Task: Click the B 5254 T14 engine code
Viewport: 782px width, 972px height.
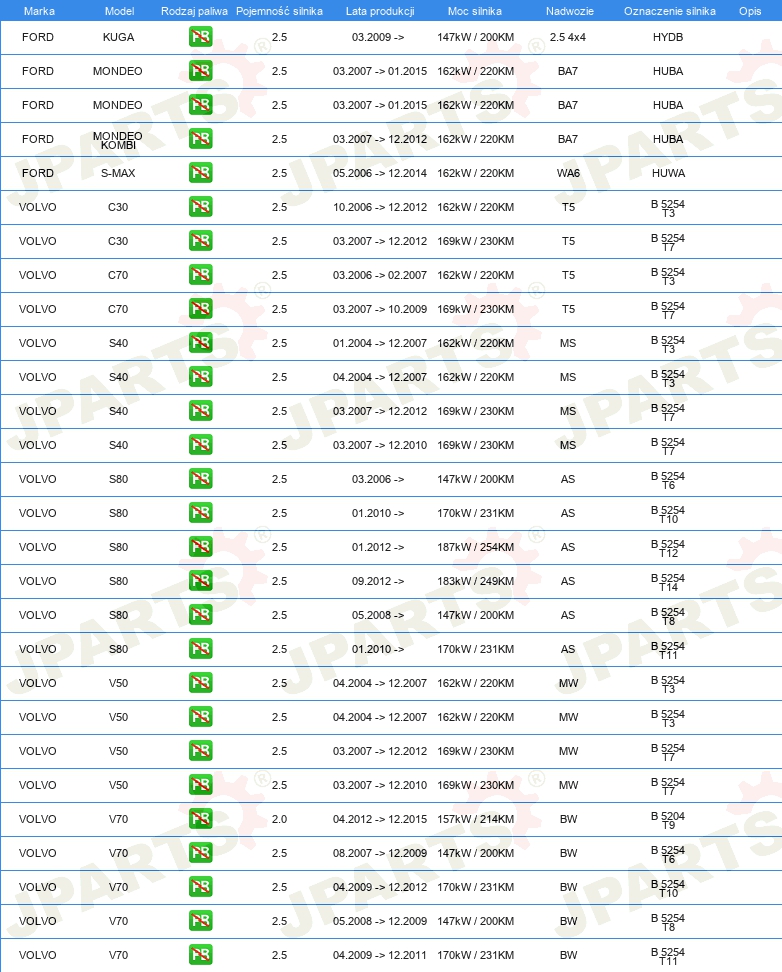Action: point(668,582)
